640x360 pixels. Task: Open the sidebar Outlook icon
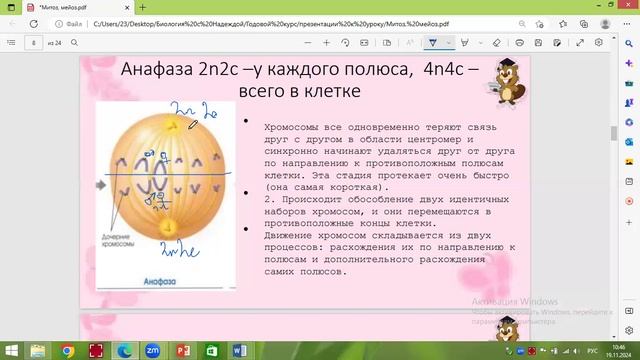pyautogui.click(x=629, y=142)
